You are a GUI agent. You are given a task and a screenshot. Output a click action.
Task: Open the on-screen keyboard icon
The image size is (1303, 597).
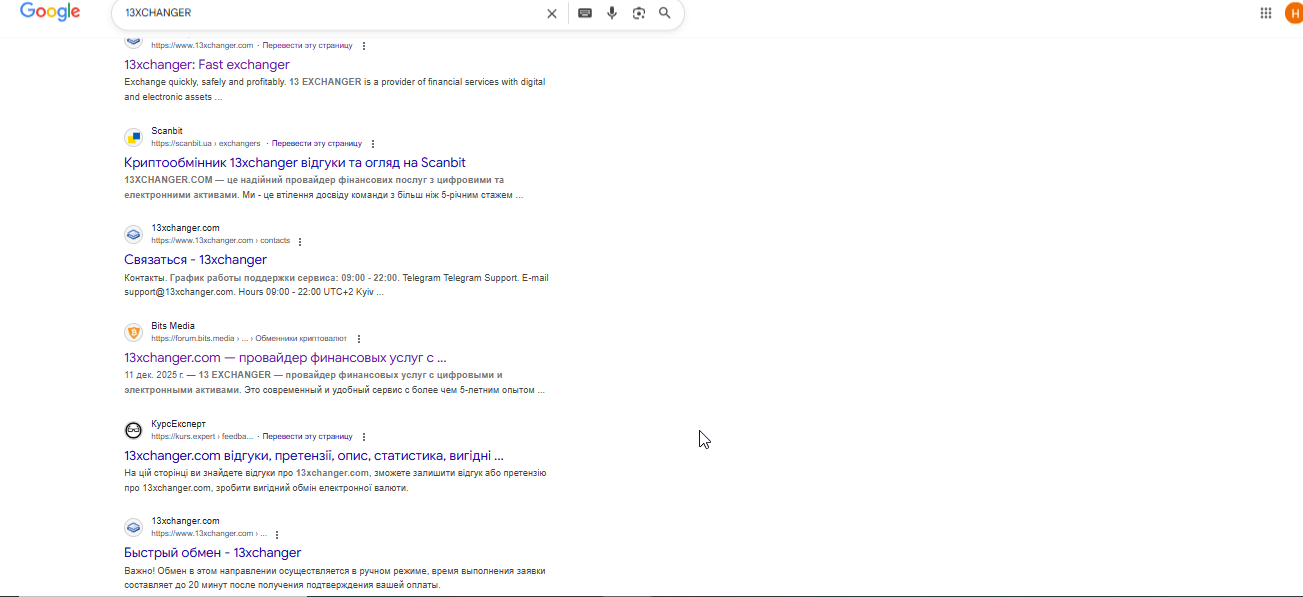585,13
